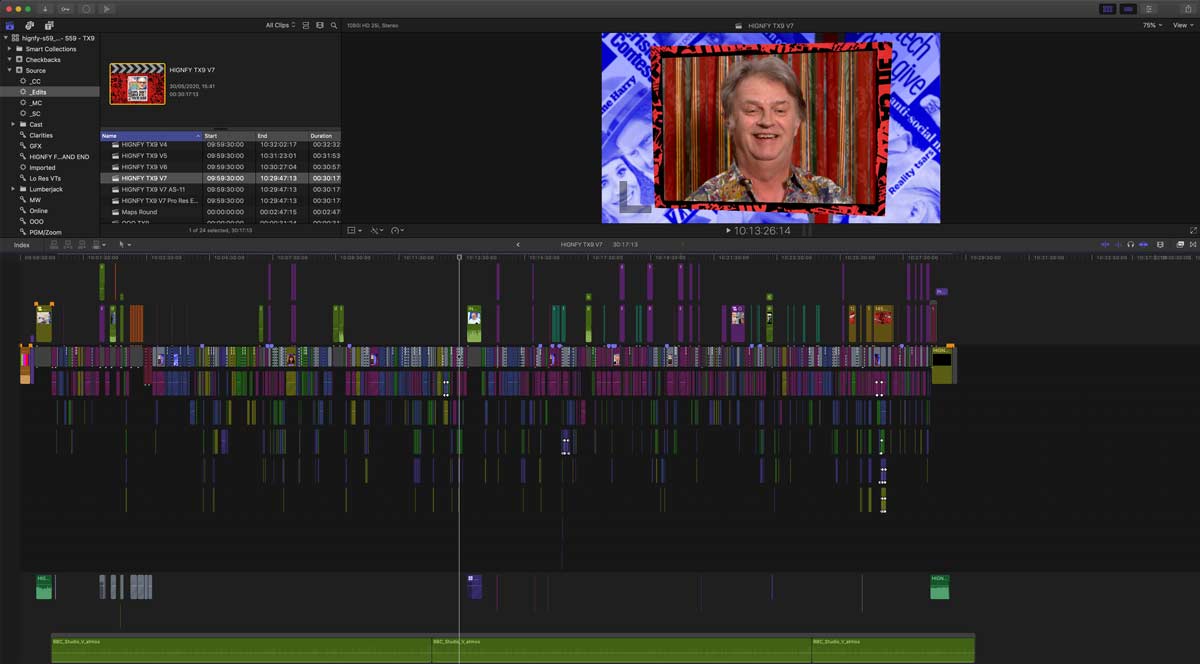Image resolution: width=1200 pixels, height=664 pixels.
Task: Show or hide the Timeline panel
Action: click(x=1128, y=9)
